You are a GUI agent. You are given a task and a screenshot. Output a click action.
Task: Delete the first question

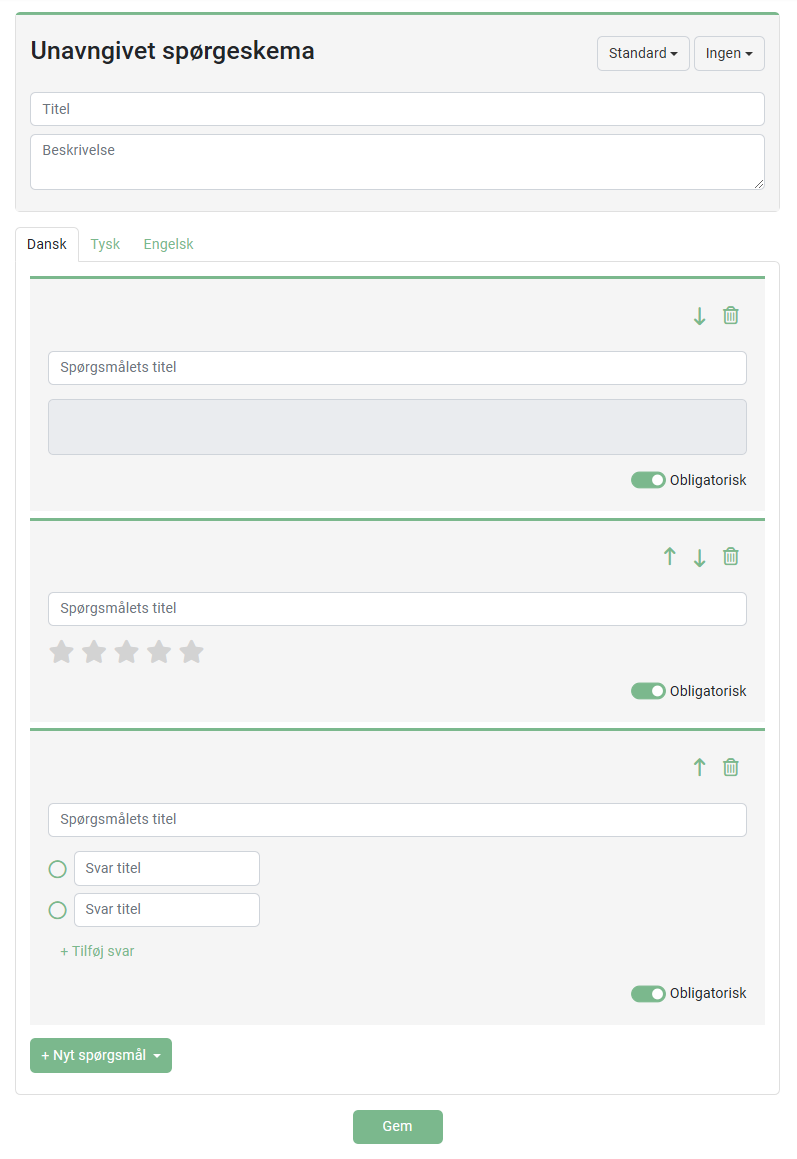click(x=731, y=316)
